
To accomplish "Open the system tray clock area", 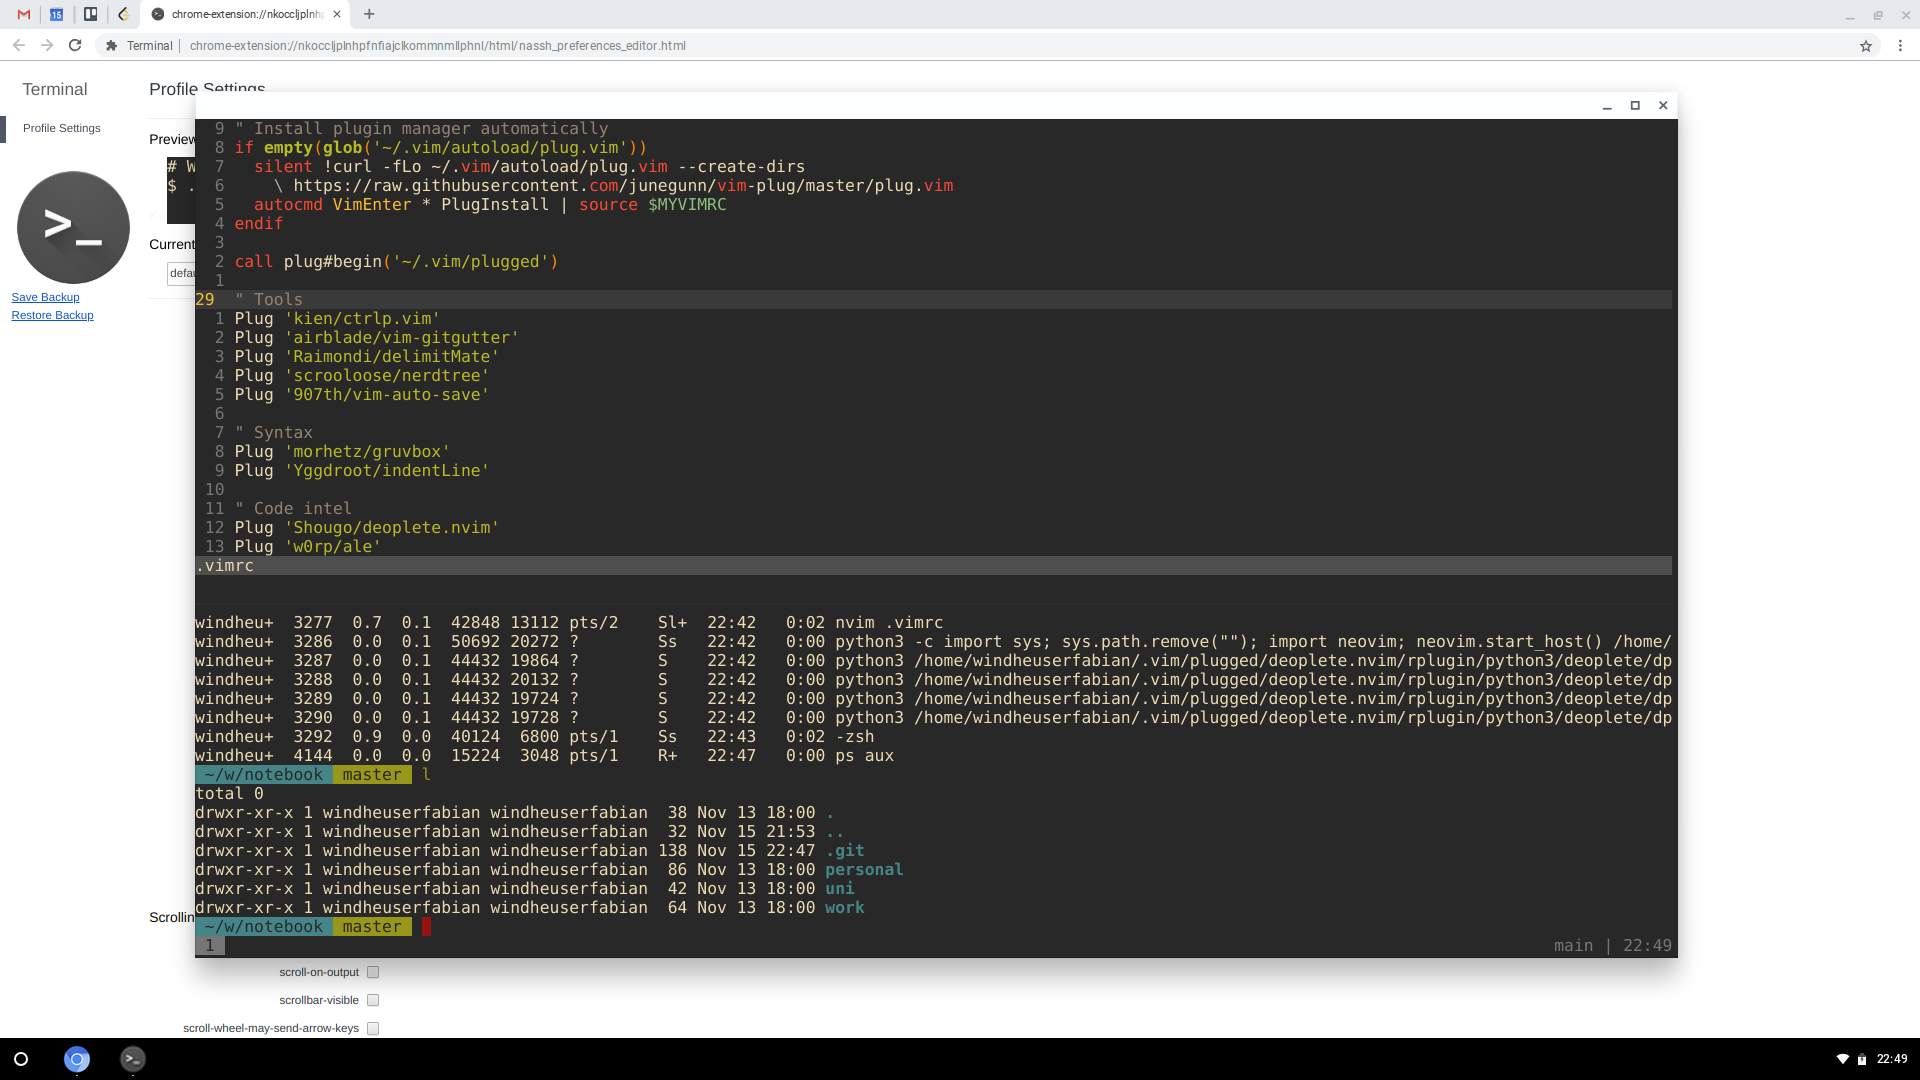I will (x=1891, y=1059).
